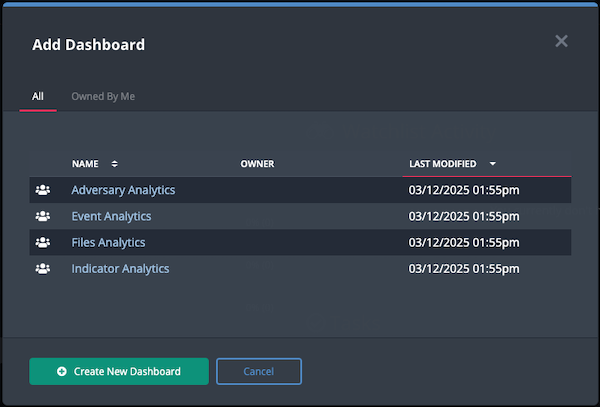
Task: Click Indicator Analytics modified date cell
Action: tap(464, 269)
